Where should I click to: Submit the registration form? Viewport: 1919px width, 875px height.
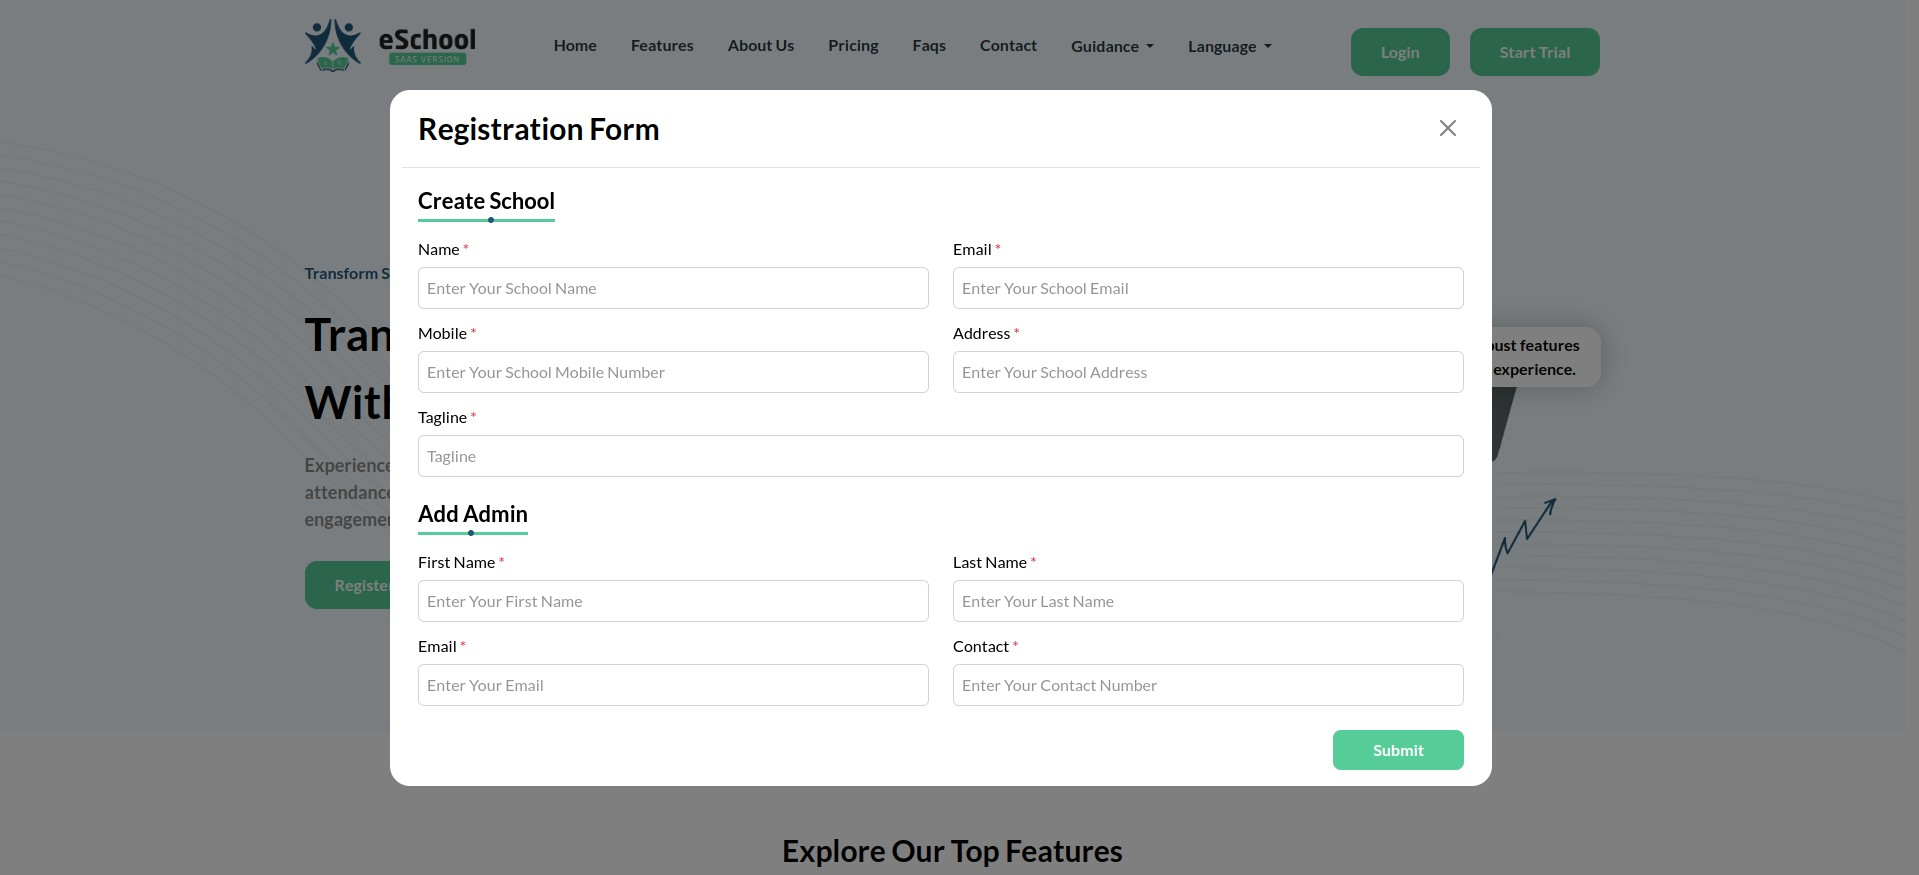1397,750
